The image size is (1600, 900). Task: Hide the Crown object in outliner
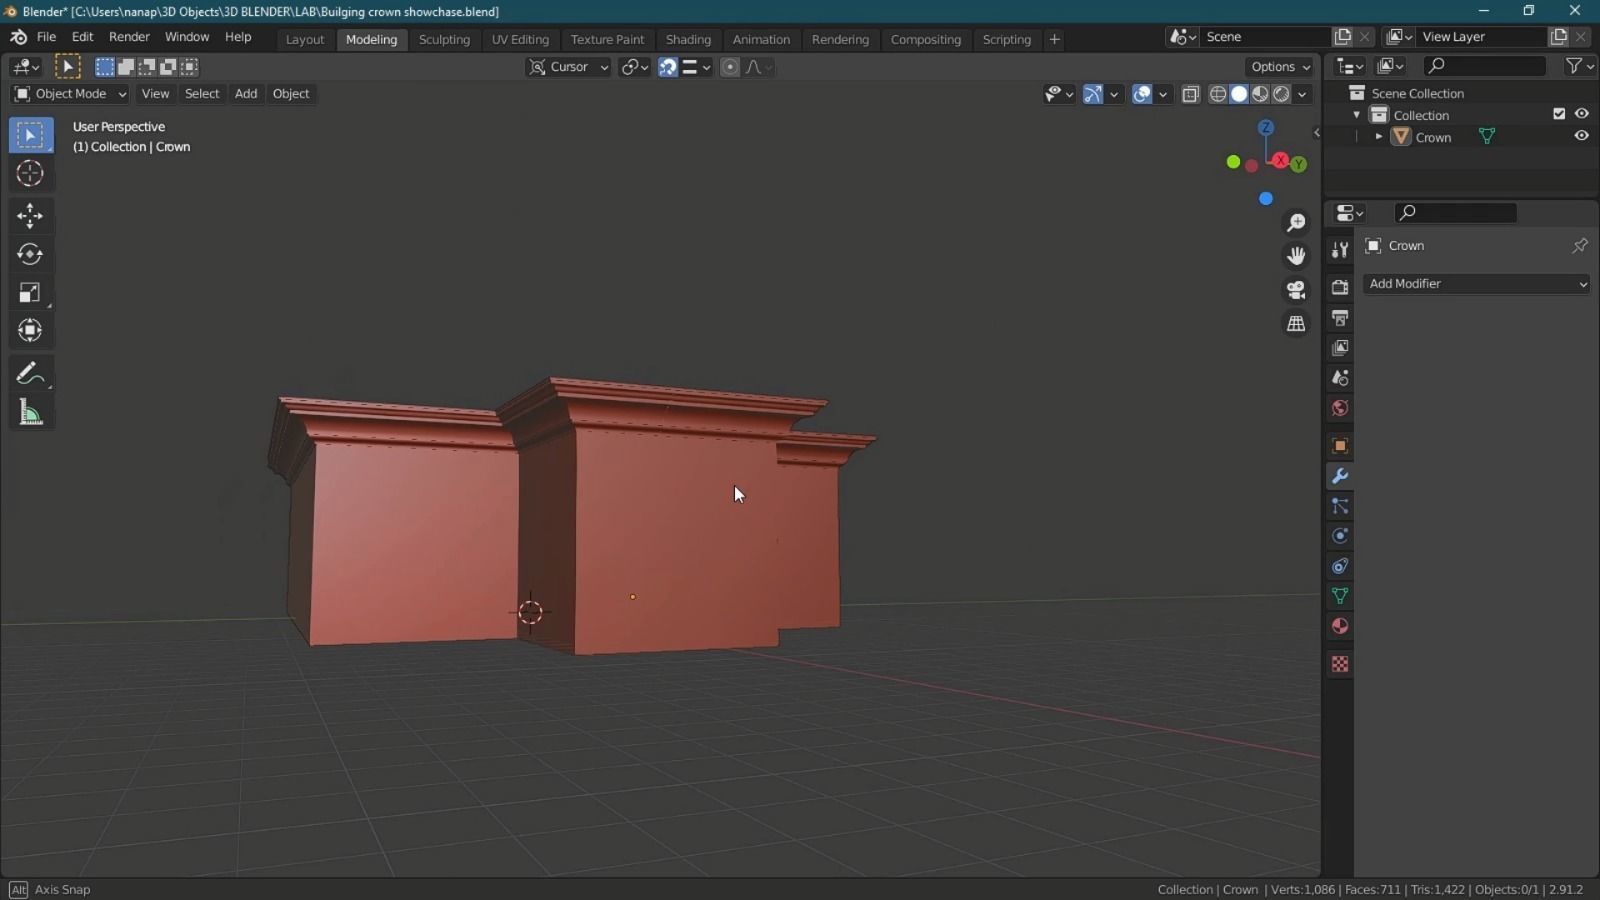(1581, 137)
